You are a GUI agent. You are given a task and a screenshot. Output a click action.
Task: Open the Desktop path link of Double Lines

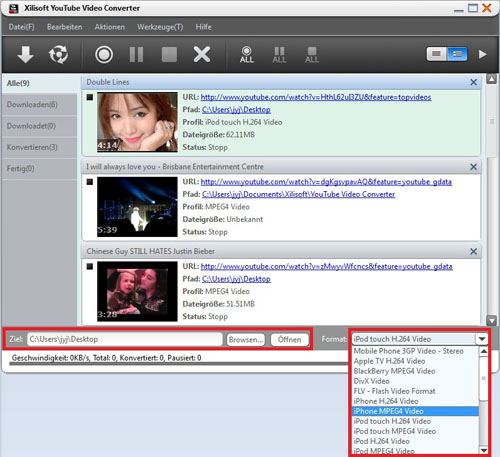point(236,110)
